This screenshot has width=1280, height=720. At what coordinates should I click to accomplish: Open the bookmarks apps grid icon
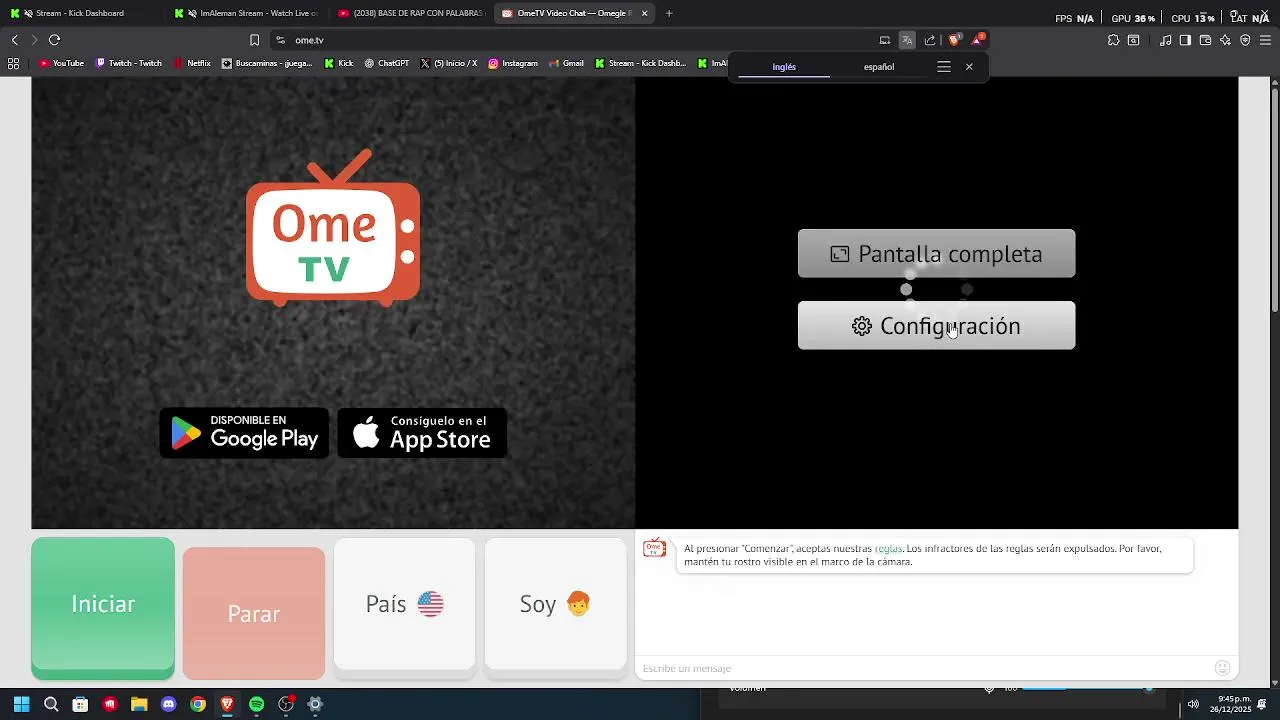click(13, 63)
